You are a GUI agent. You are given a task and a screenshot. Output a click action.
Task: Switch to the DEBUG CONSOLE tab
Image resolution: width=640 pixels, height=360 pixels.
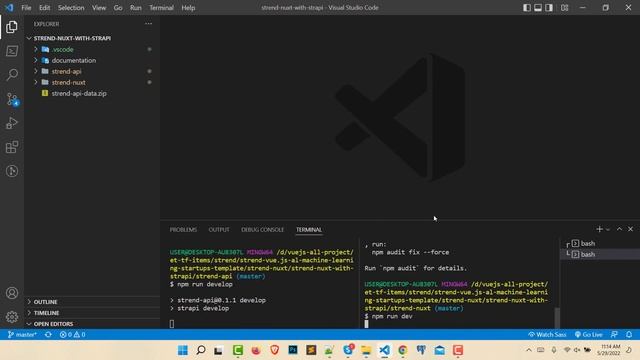(262, 230)
